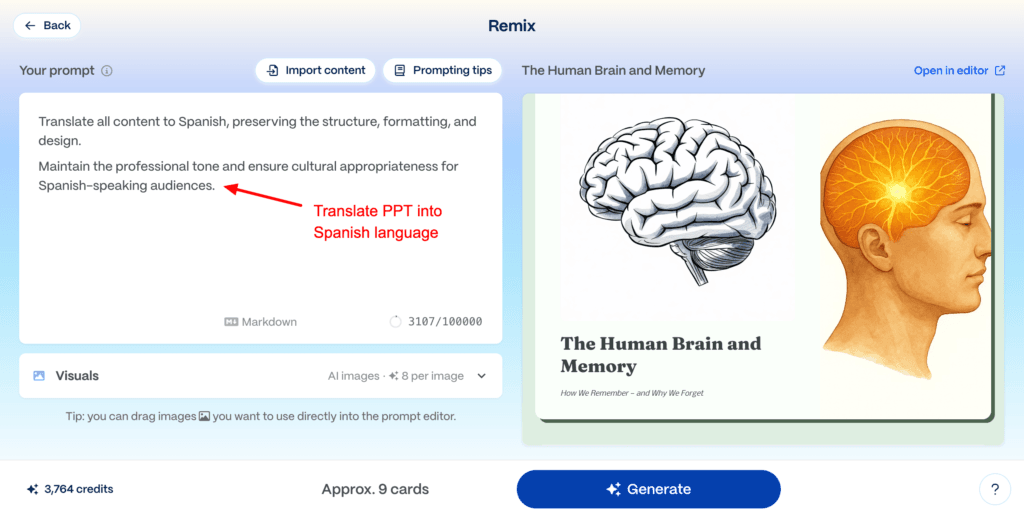This screenshot has height=518, width=1024.
Task: Click the sparkle credits icon
Action: pos(33,489)
